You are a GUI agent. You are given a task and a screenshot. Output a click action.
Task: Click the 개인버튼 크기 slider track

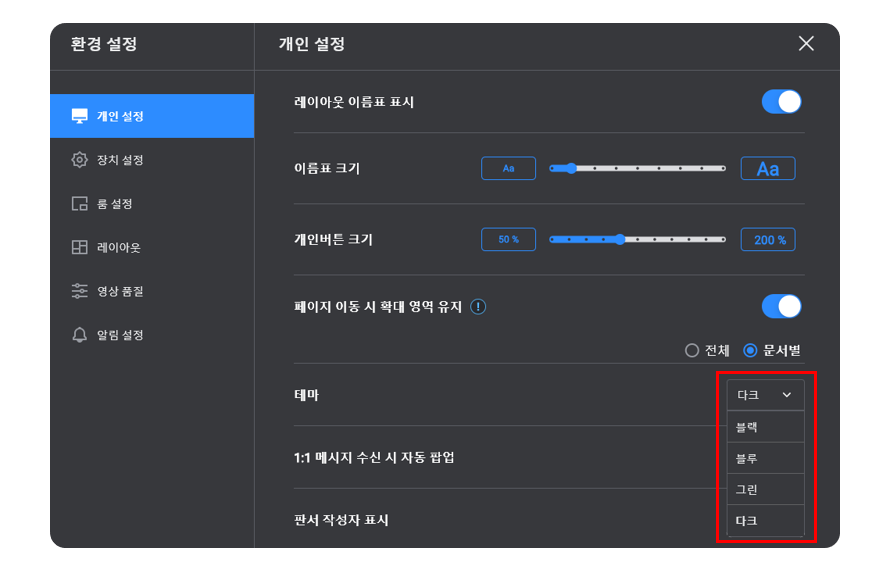click(x=637, y=240)
